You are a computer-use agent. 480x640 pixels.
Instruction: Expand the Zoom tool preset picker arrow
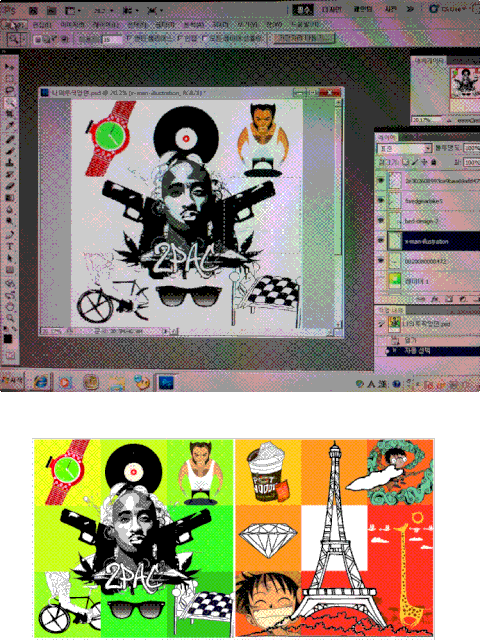pos(23,39)
